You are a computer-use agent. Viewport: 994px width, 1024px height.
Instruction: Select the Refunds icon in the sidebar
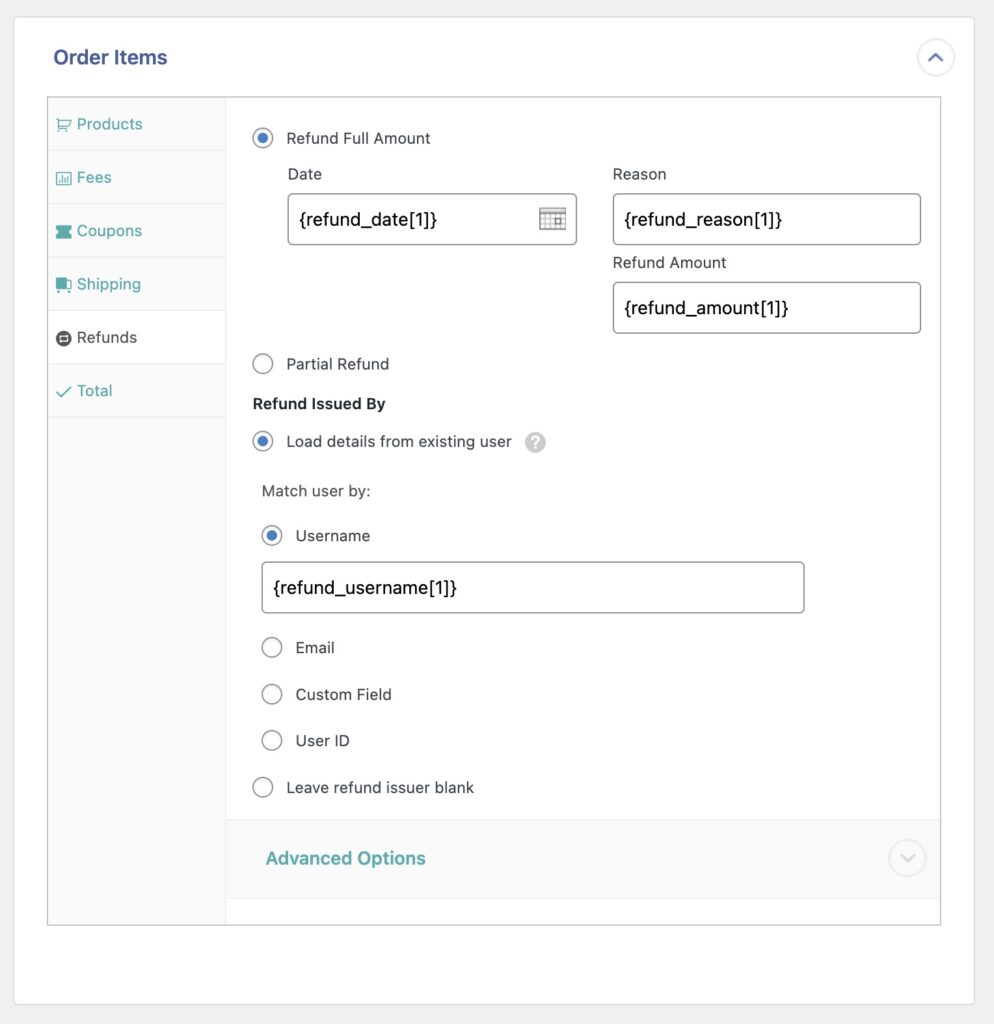tap(65, 337)
